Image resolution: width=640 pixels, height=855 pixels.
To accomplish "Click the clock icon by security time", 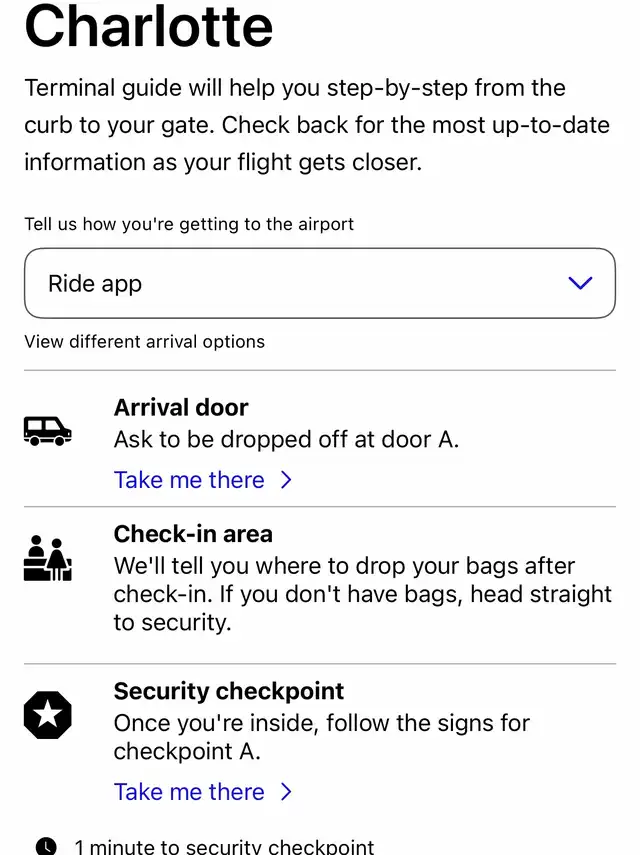I will [x=46, y=846].
